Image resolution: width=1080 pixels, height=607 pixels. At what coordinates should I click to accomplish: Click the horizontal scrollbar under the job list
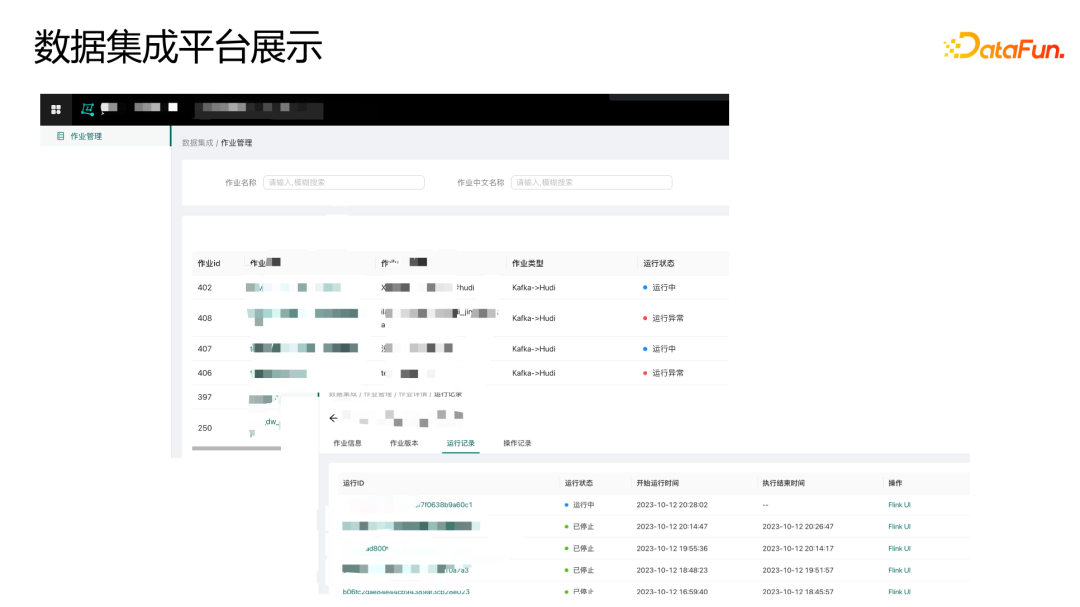(x=236, y=449)
